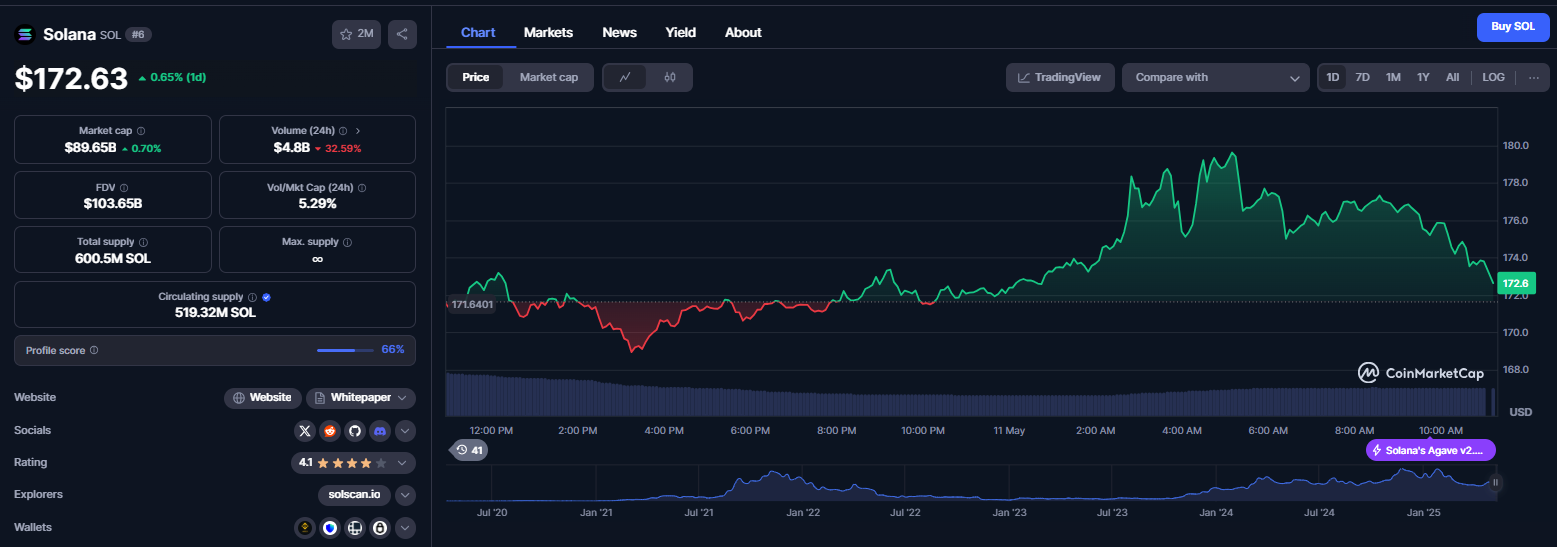Open the Reddit social icon
Screen dimensions: 1557x547
point(330,431)
